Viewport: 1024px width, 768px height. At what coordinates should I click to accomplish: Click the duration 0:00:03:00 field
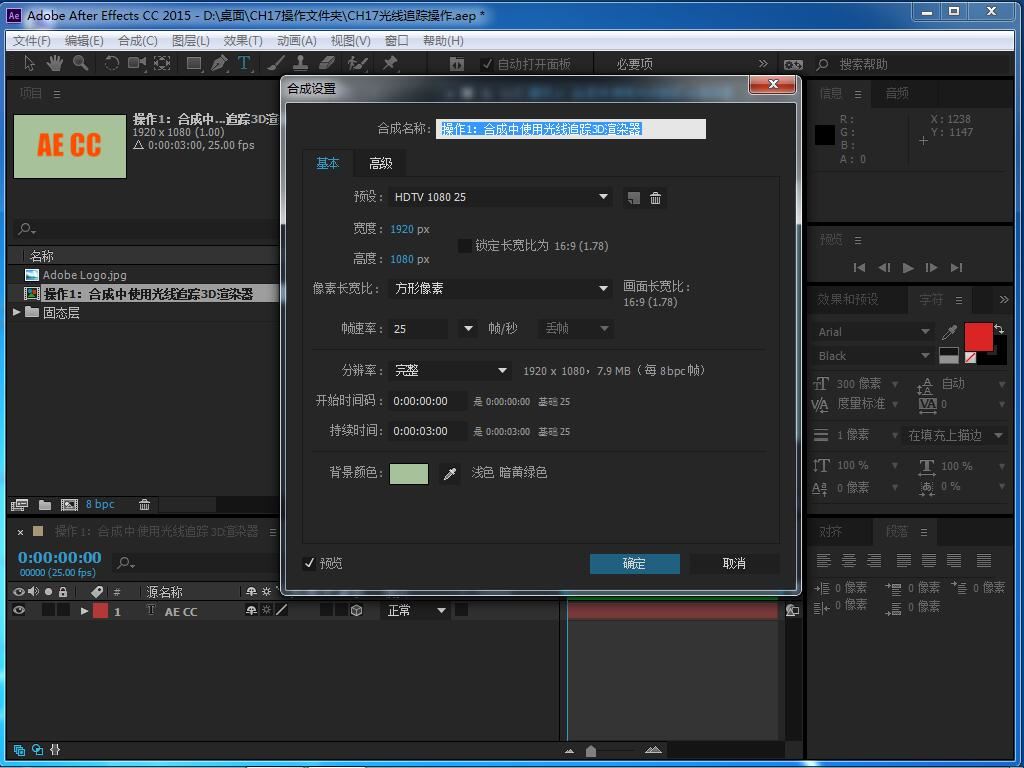click(x=428, y=431)
